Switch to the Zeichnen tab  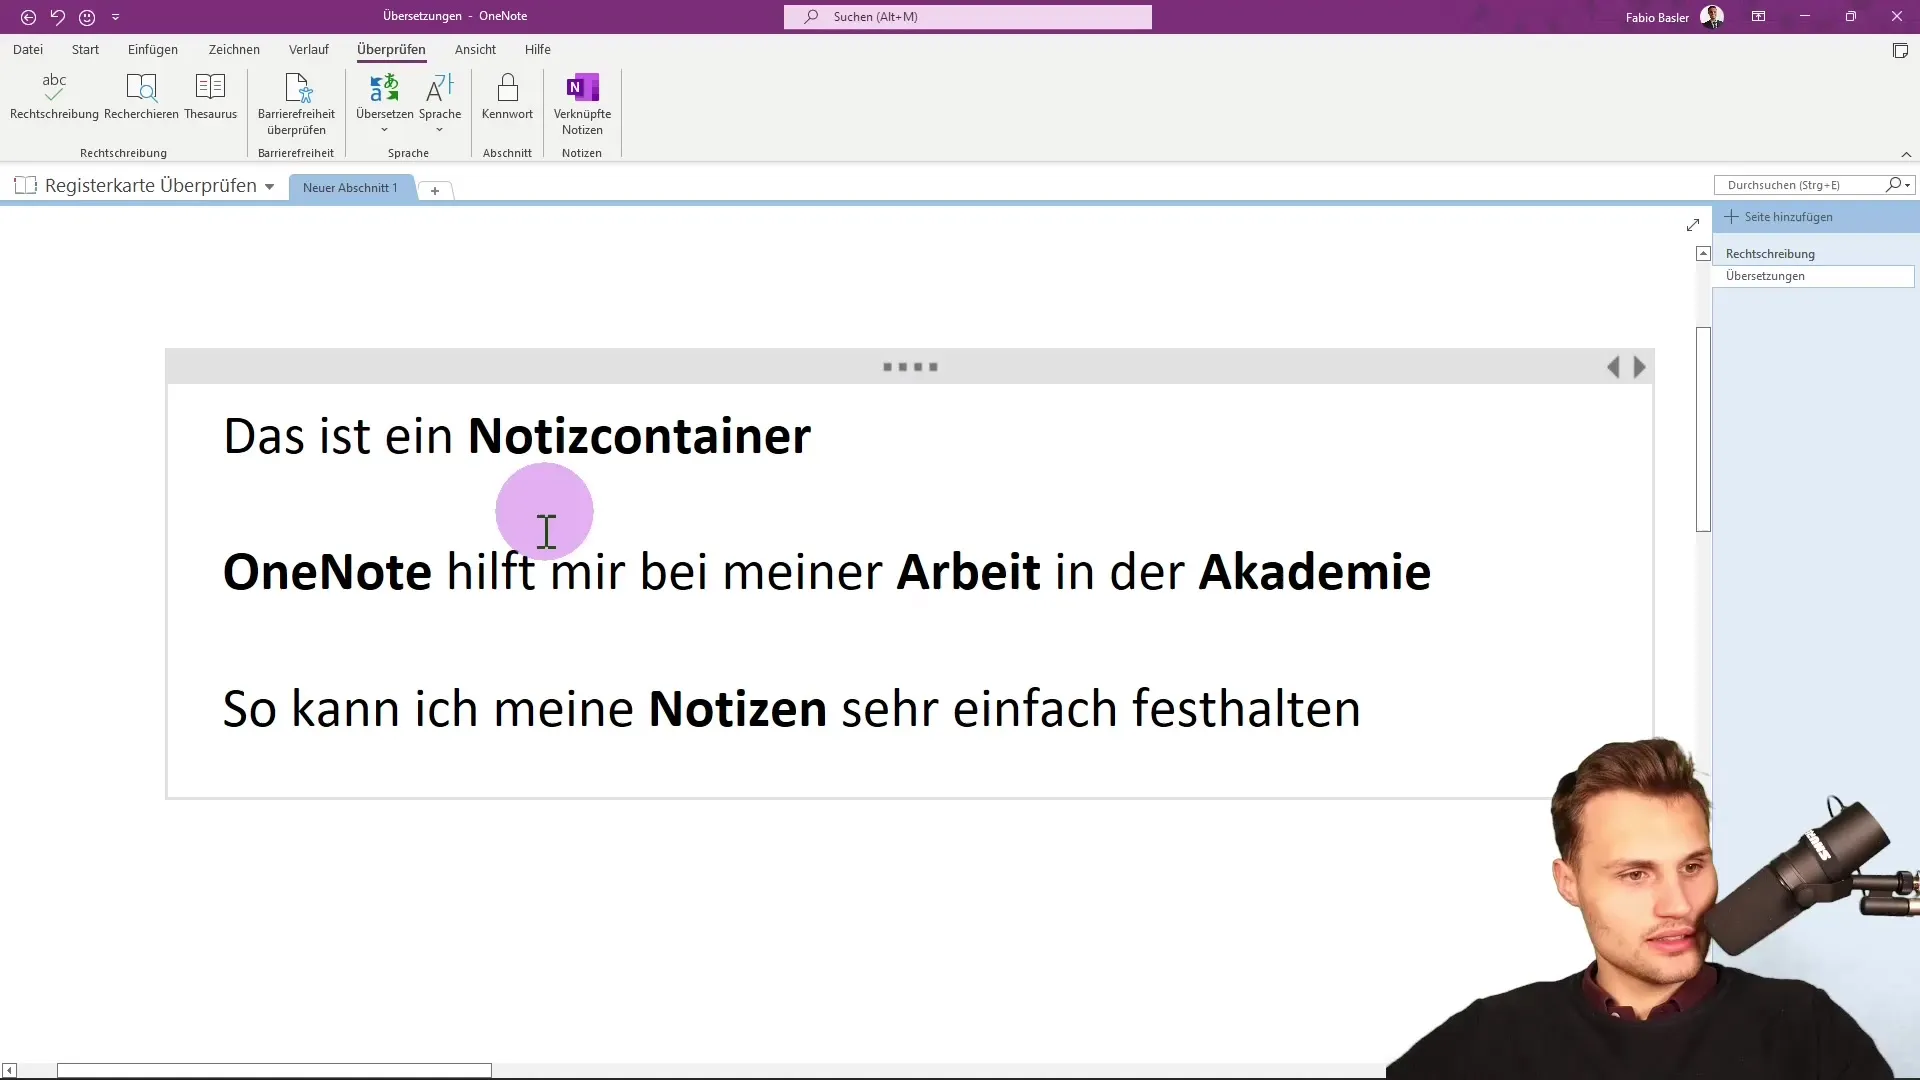(234, 49)
